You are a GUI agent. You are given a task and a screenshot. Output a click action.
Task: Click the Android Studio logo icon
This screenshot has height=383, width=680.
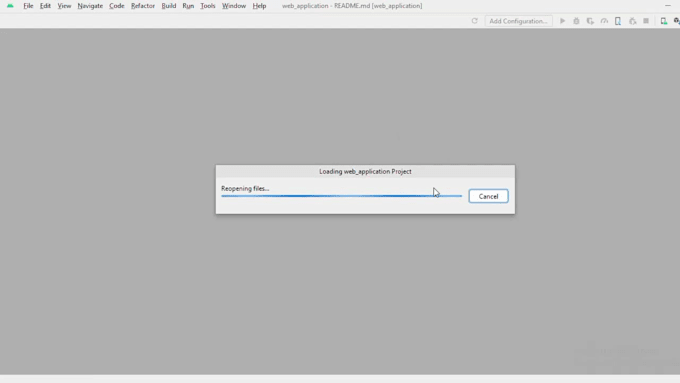tap(10, 6)
